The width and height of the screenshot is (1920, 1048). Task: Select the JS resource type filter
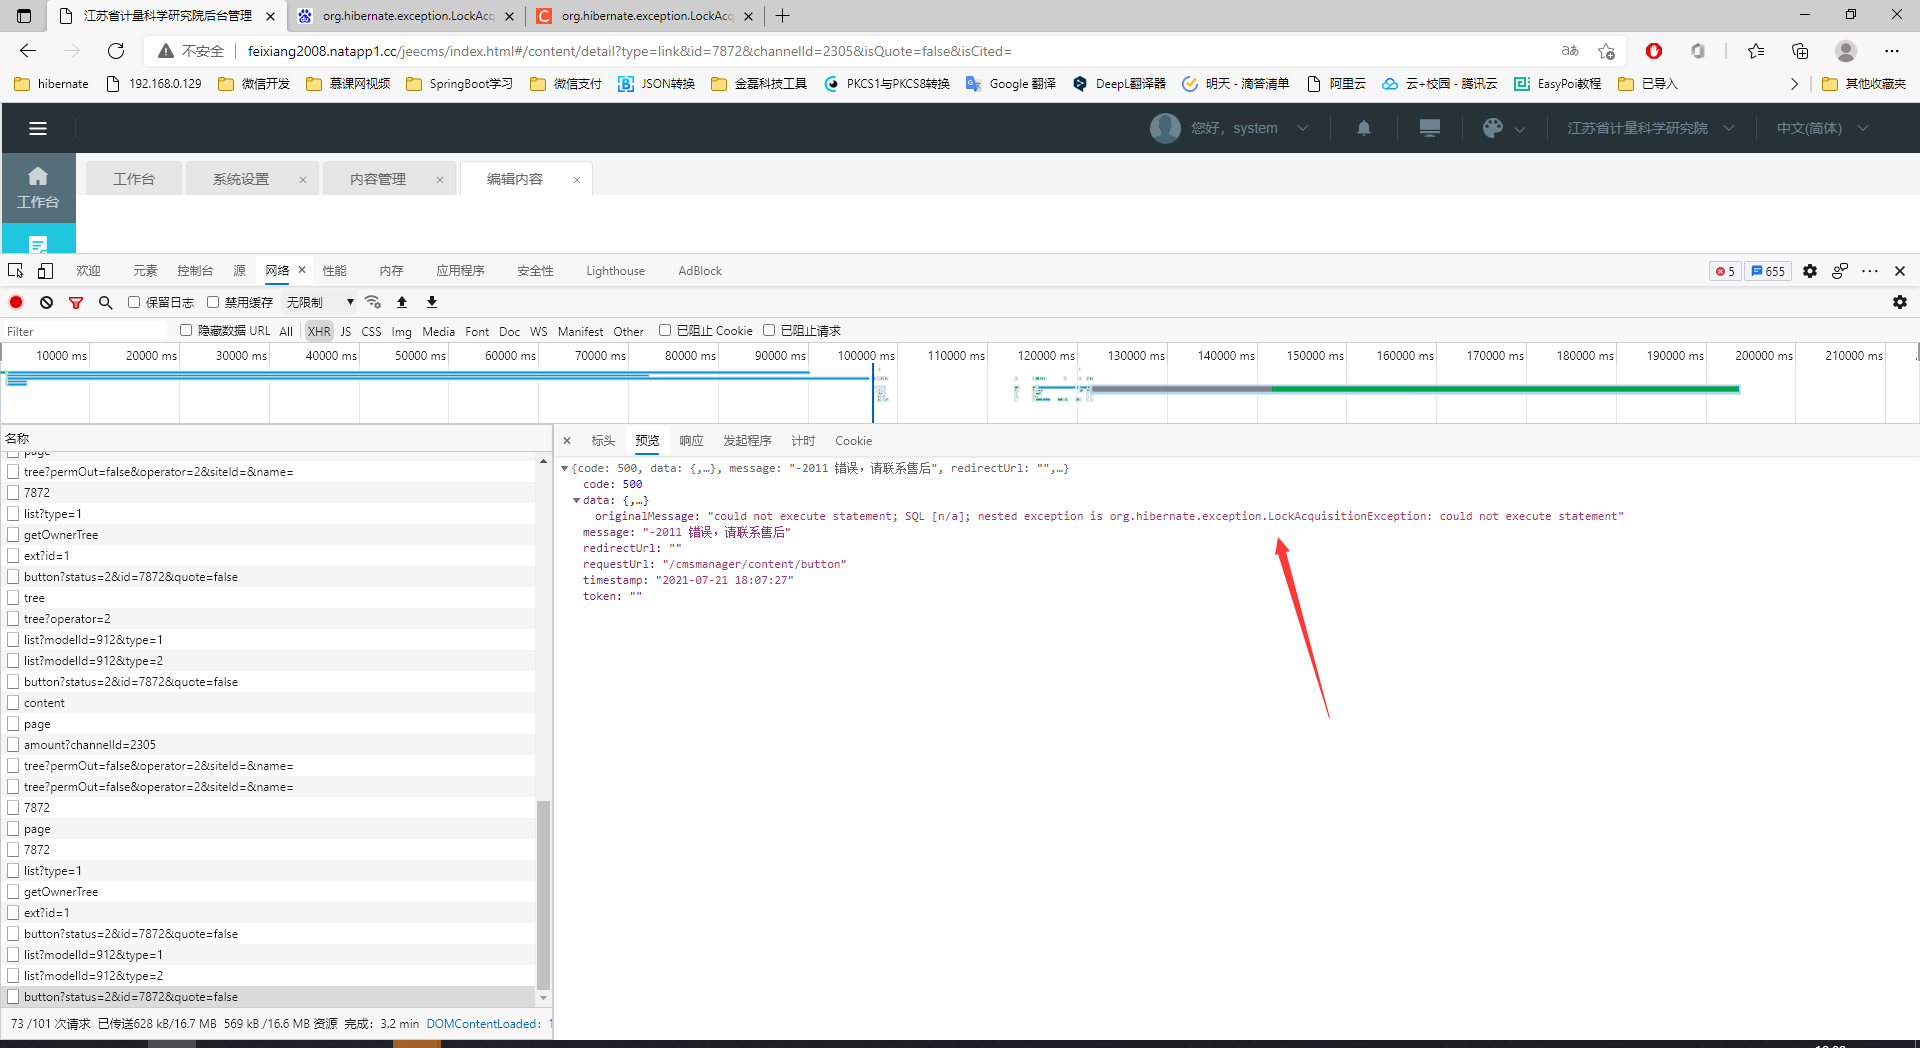(345, 331)
